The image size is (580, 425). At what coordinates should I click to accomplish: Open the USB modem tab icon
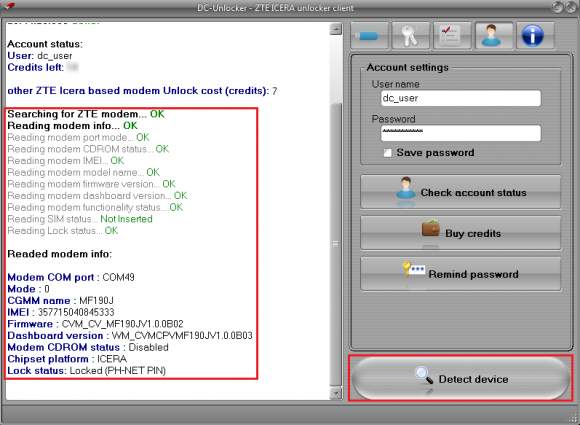[x=369, y=36]
